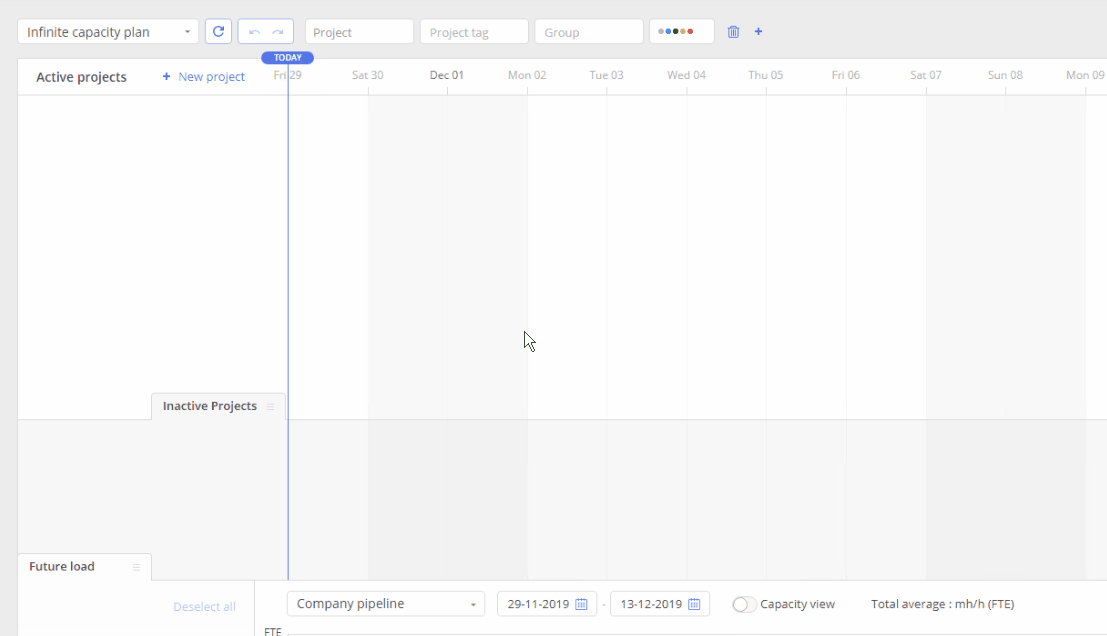This screenshot has height=636, width=1107.
Task: Toggle the Capacity view switch
Action: [x=744, y=604]
